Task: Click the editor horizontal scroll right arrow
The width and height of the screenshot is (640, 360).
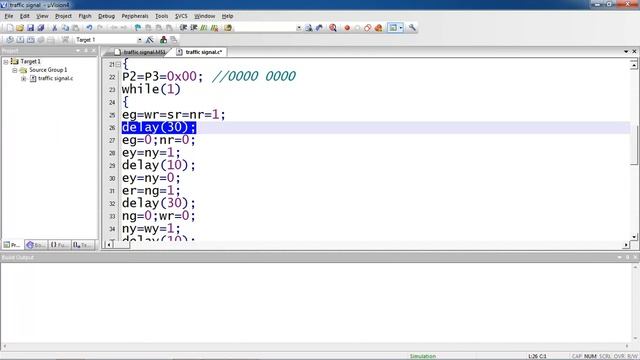Action: pyautogui.click(x=626, y=245)
